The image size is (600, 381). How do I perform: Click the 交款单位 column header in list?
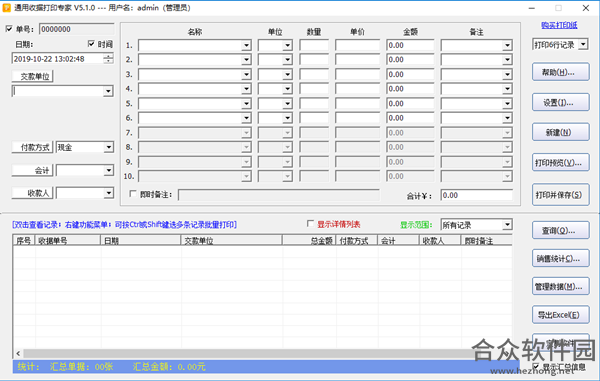[x=232, y=241]
